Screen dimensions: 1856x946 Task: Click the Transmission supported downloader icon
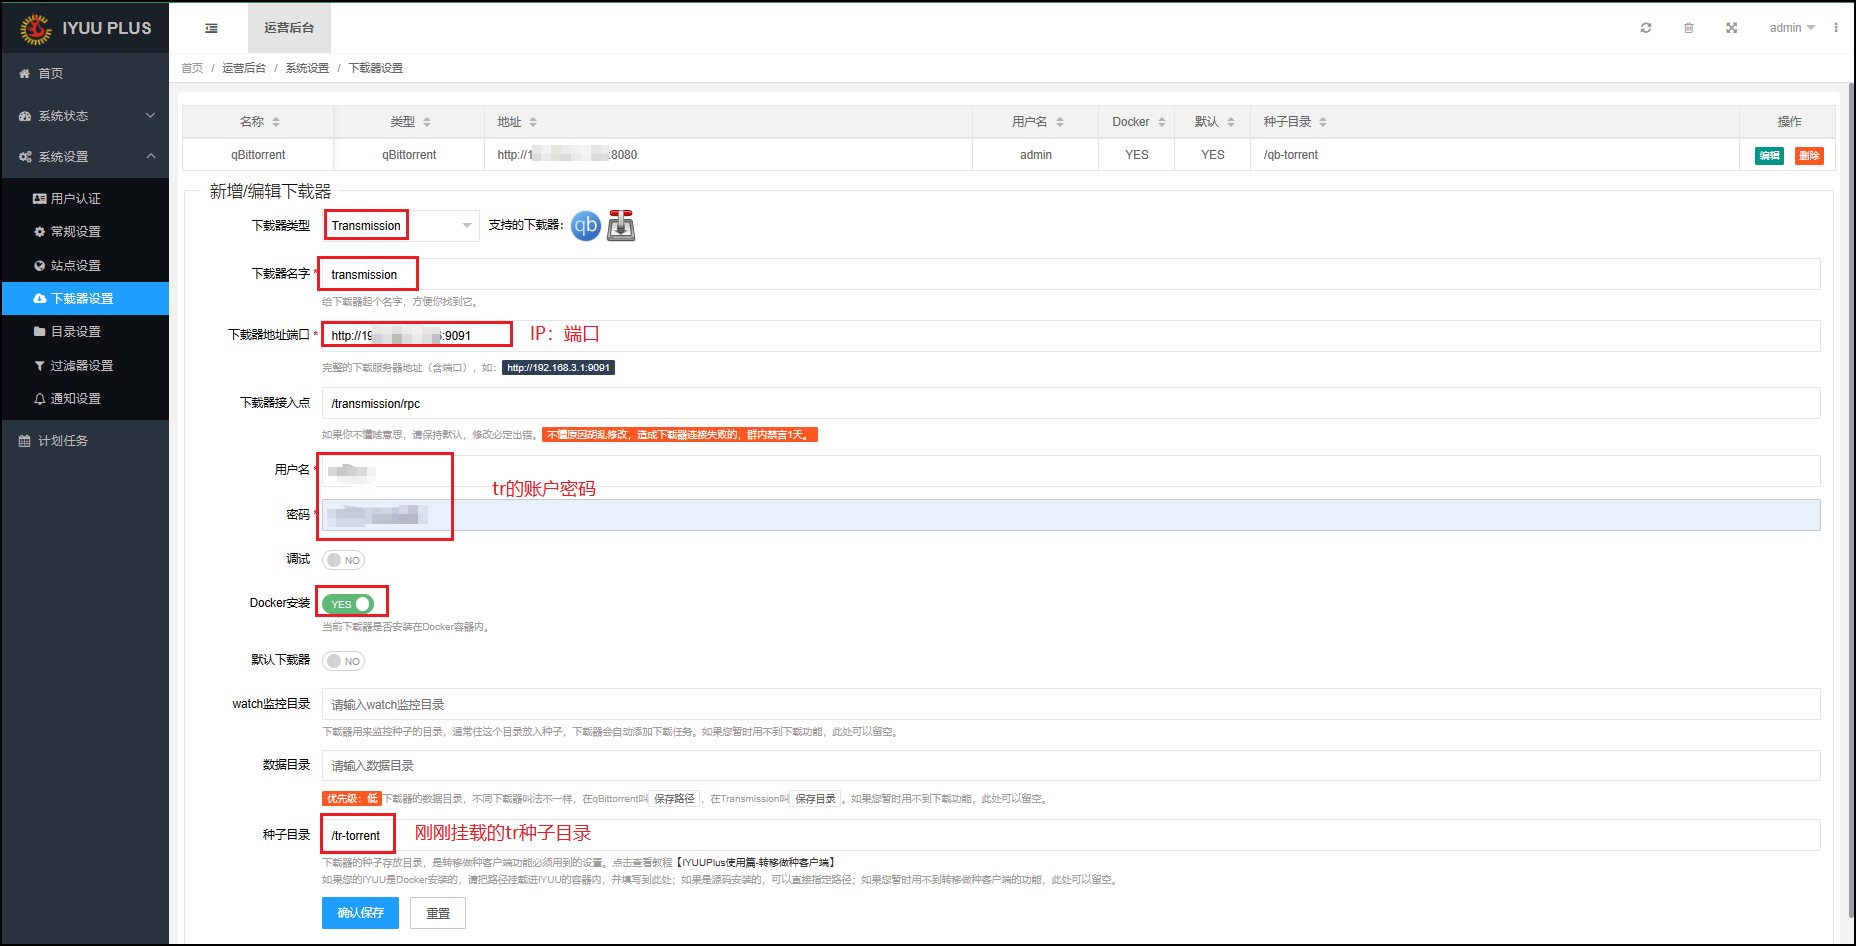tap(621, 226)
